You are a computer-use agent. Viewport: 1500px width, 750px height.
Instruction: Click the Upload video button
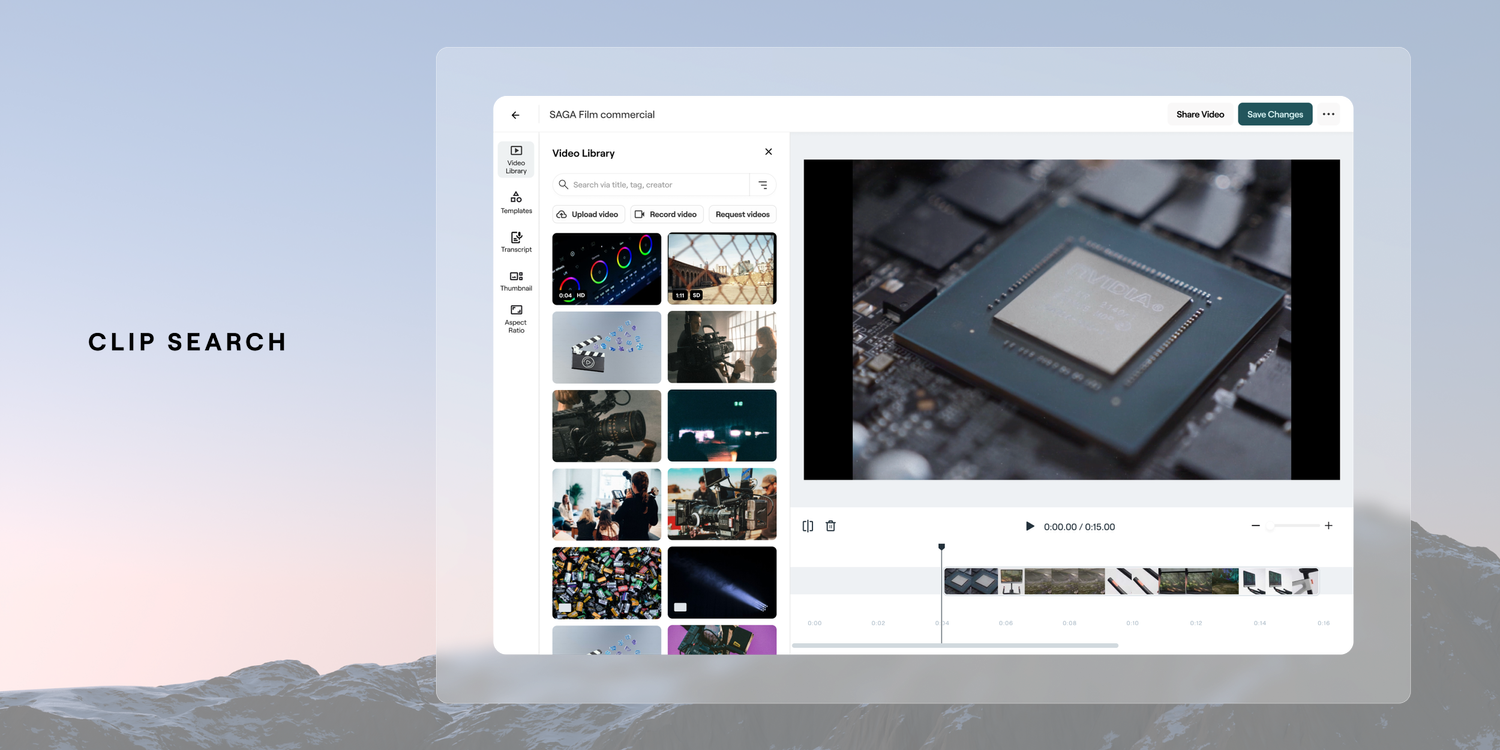(x=588, y=214)
